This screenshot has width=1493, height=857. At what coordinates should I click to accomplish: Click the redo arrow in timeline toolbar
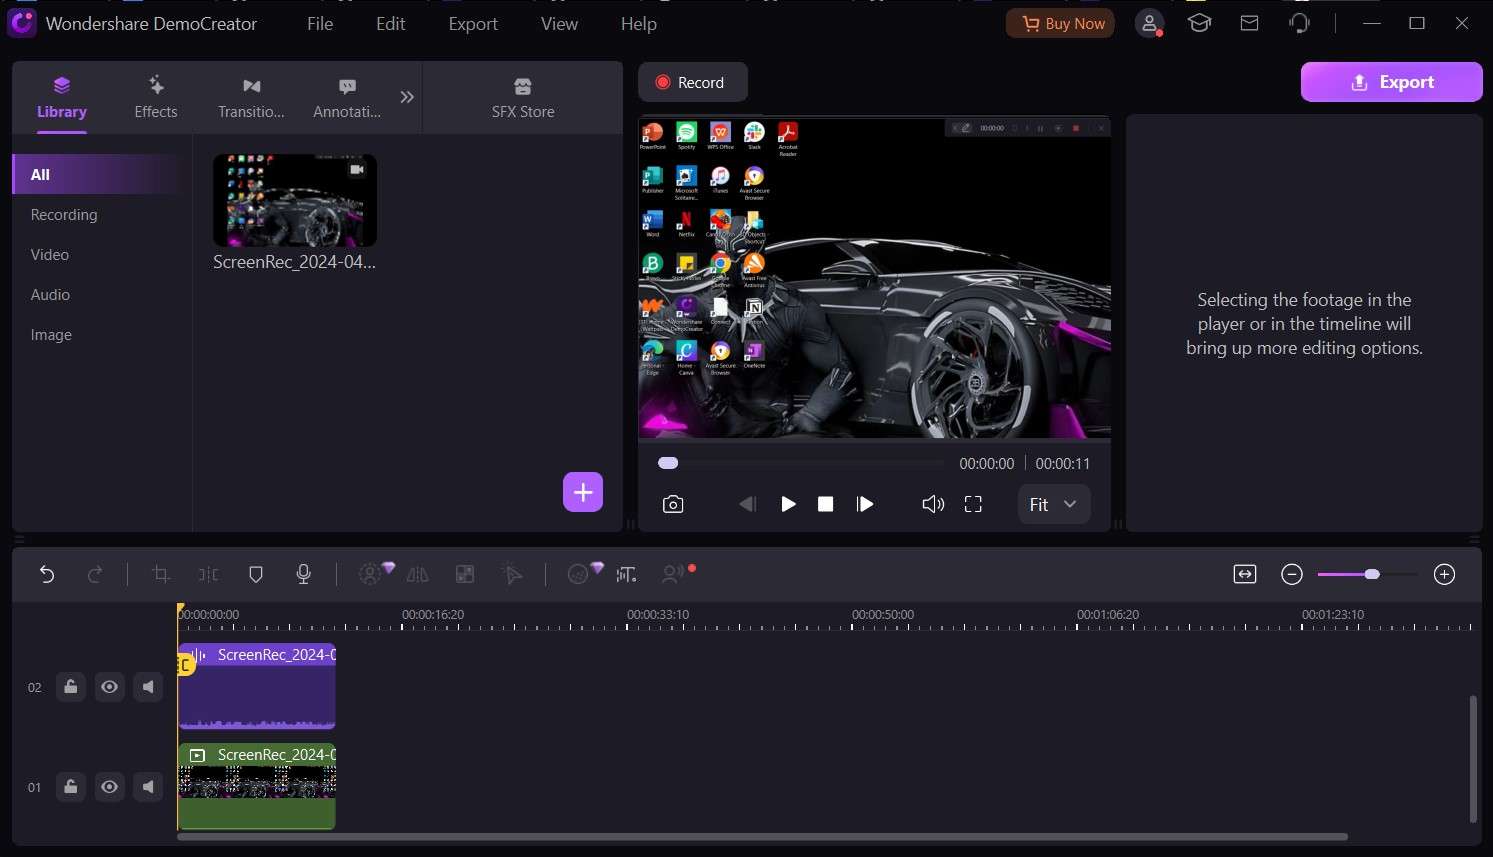pyautogui.click(x=95, y=574)
